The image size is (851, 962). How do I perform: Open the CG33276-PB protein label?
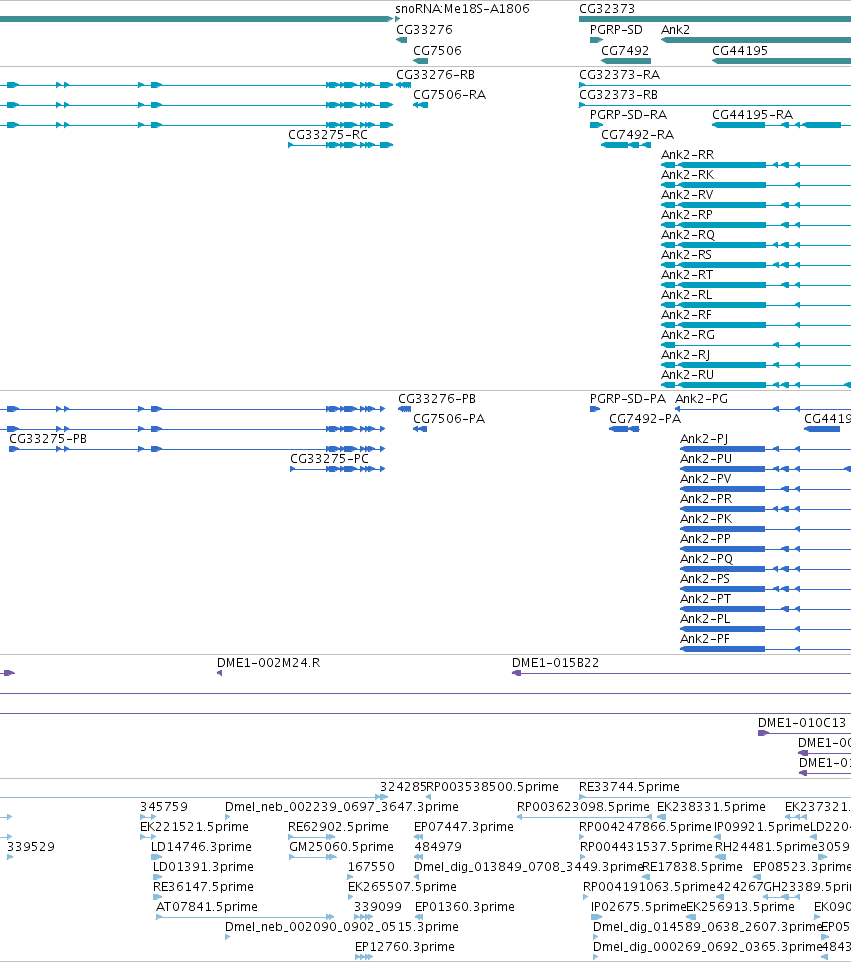click(x=437, y=399)
